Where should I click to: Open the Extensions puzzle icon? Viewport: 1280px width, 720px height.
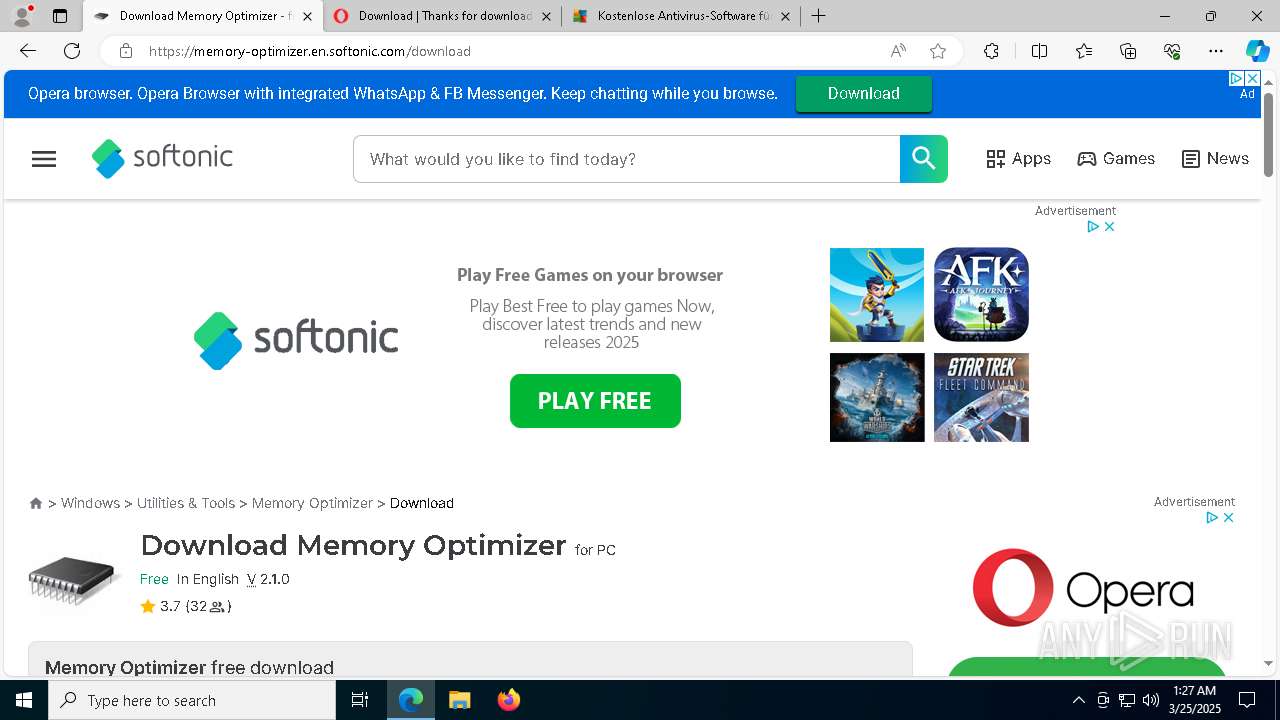pyautogui.click(x=991, y=51)
